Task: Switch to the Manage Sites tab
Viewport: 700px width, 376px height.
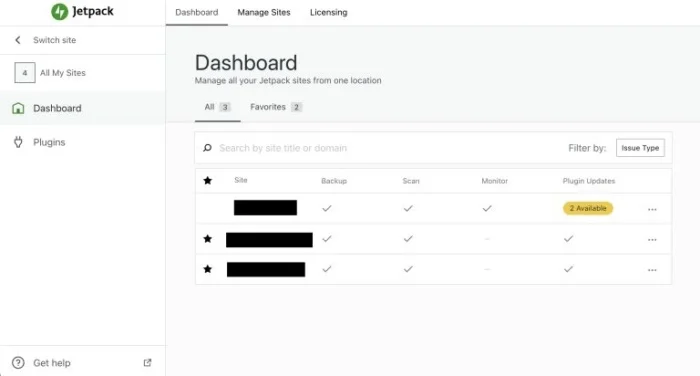Action: pyautogui.click(x=264, y=13)
